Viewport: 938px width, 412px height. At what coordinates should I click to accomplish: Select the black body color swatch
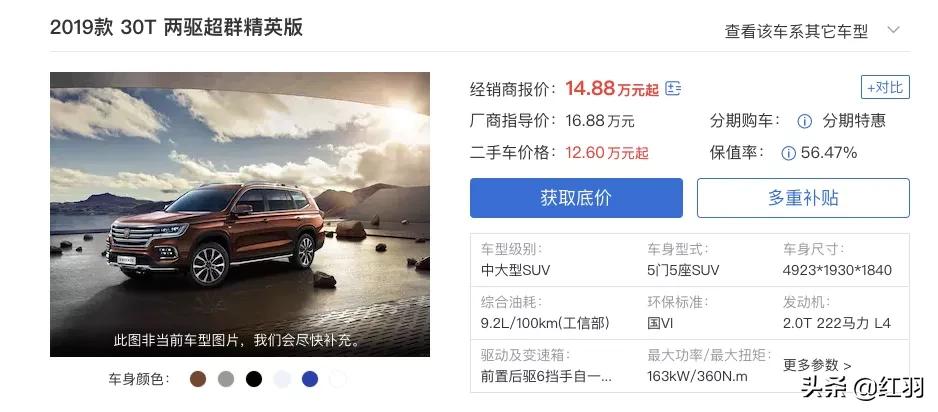[x=254, y=379]
